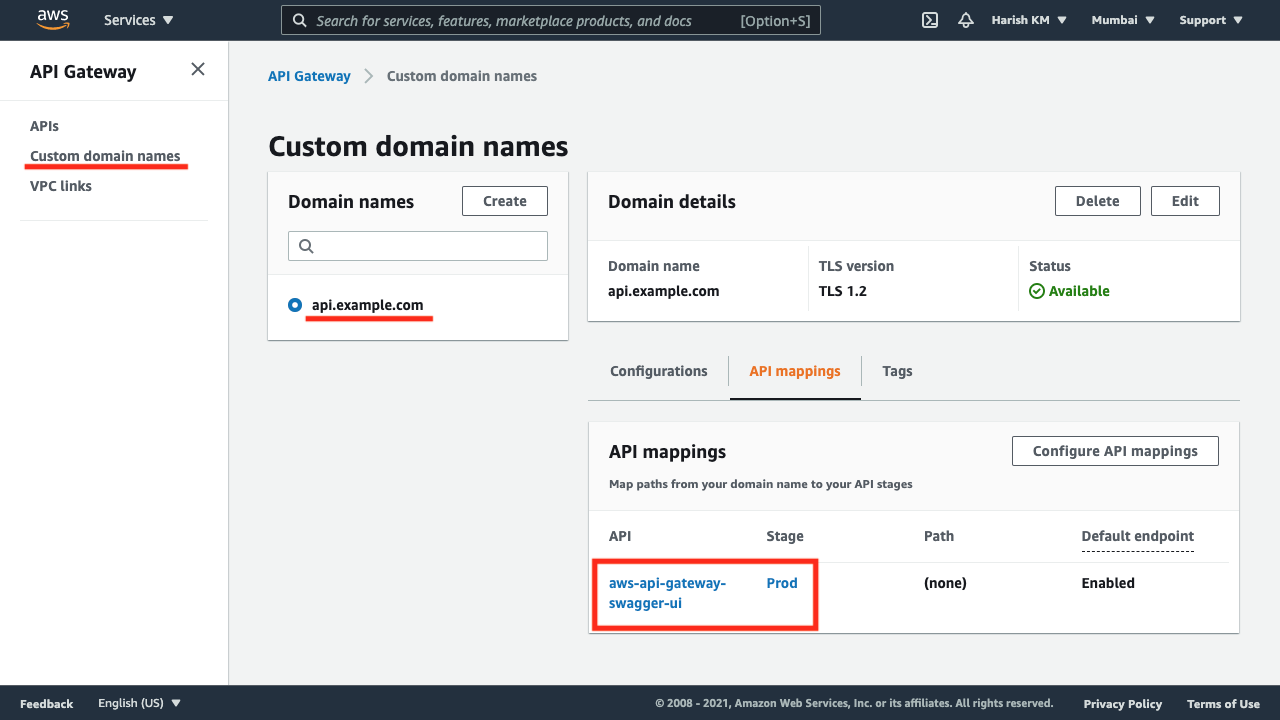Open Configure API mappings
This screenshot has width=1280, height=720.
click(x=1115, y=450)
